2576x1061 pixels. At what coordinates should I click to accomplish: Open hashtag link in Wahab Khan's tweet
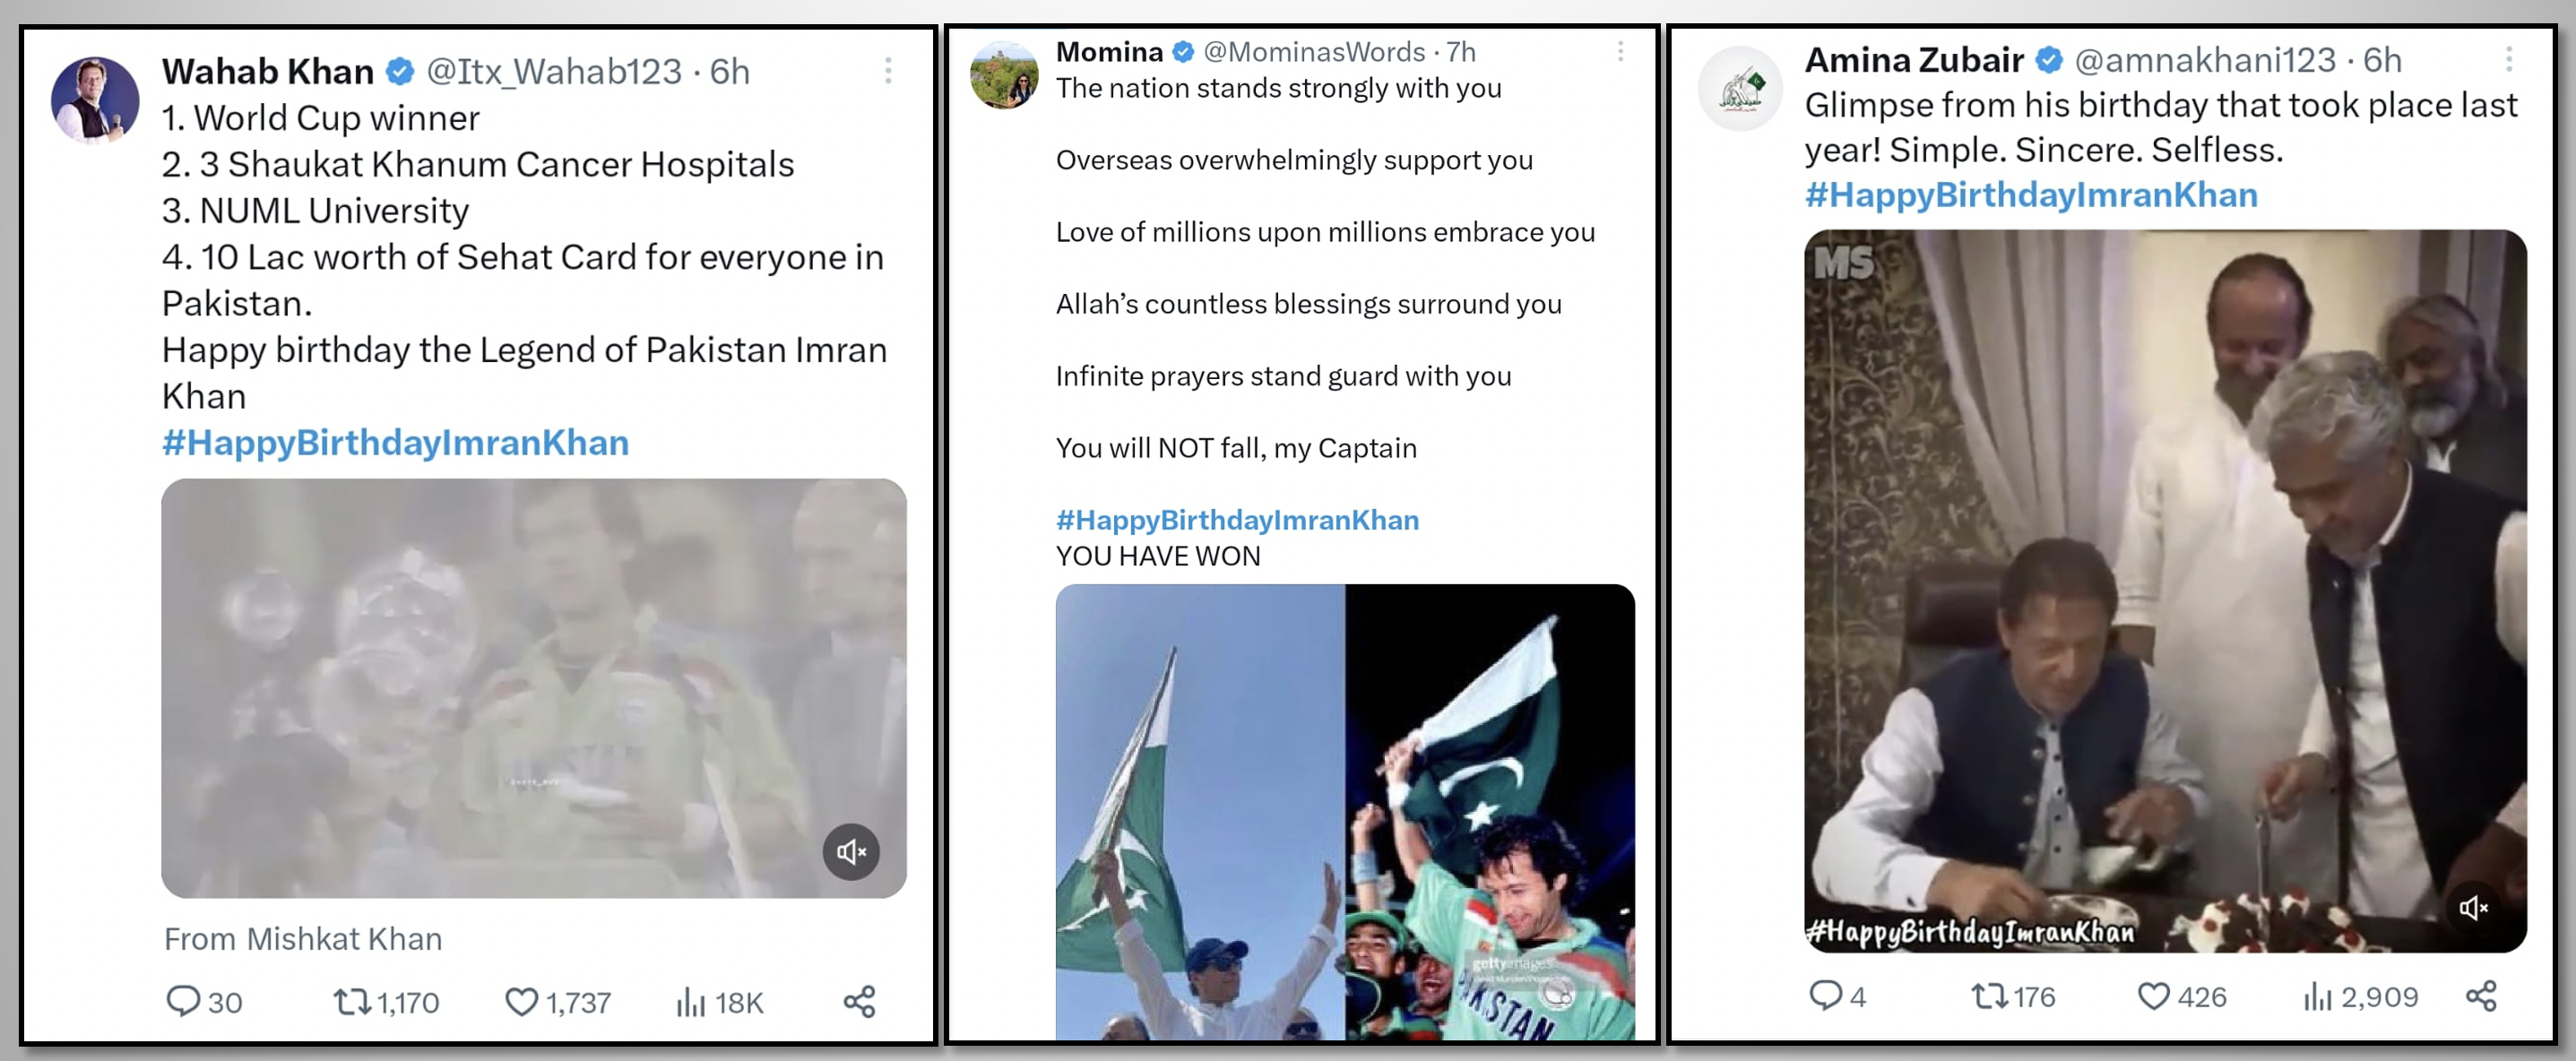(x=395, y=443)
